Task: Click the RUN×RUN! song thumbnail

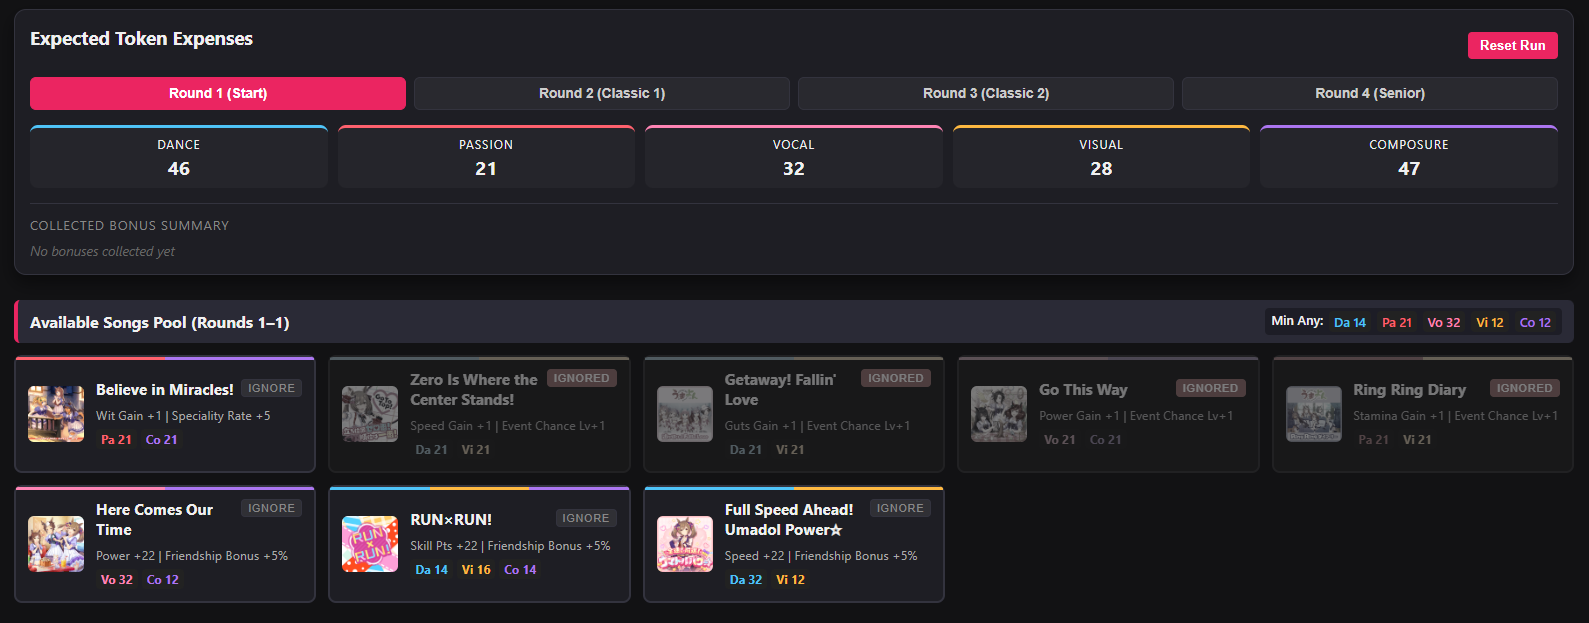Action: tap(370, 544)
